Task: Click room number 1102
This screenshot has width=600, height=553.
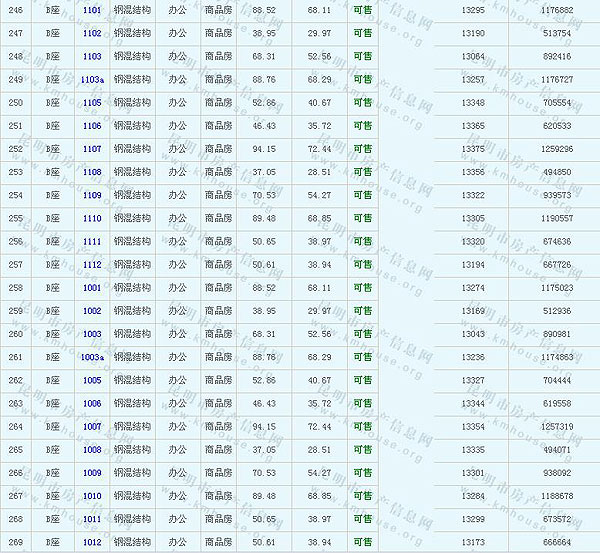Action: coord(92,33)
